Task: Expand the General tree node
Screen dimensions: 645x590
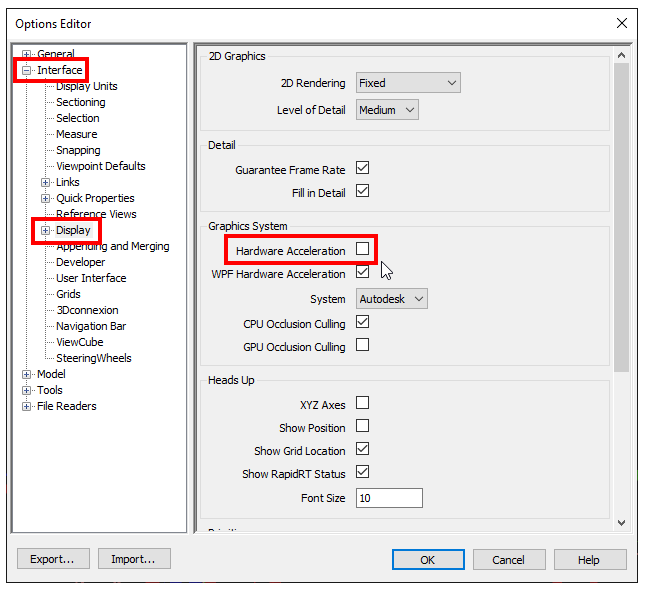Action: tap(26, 54)
